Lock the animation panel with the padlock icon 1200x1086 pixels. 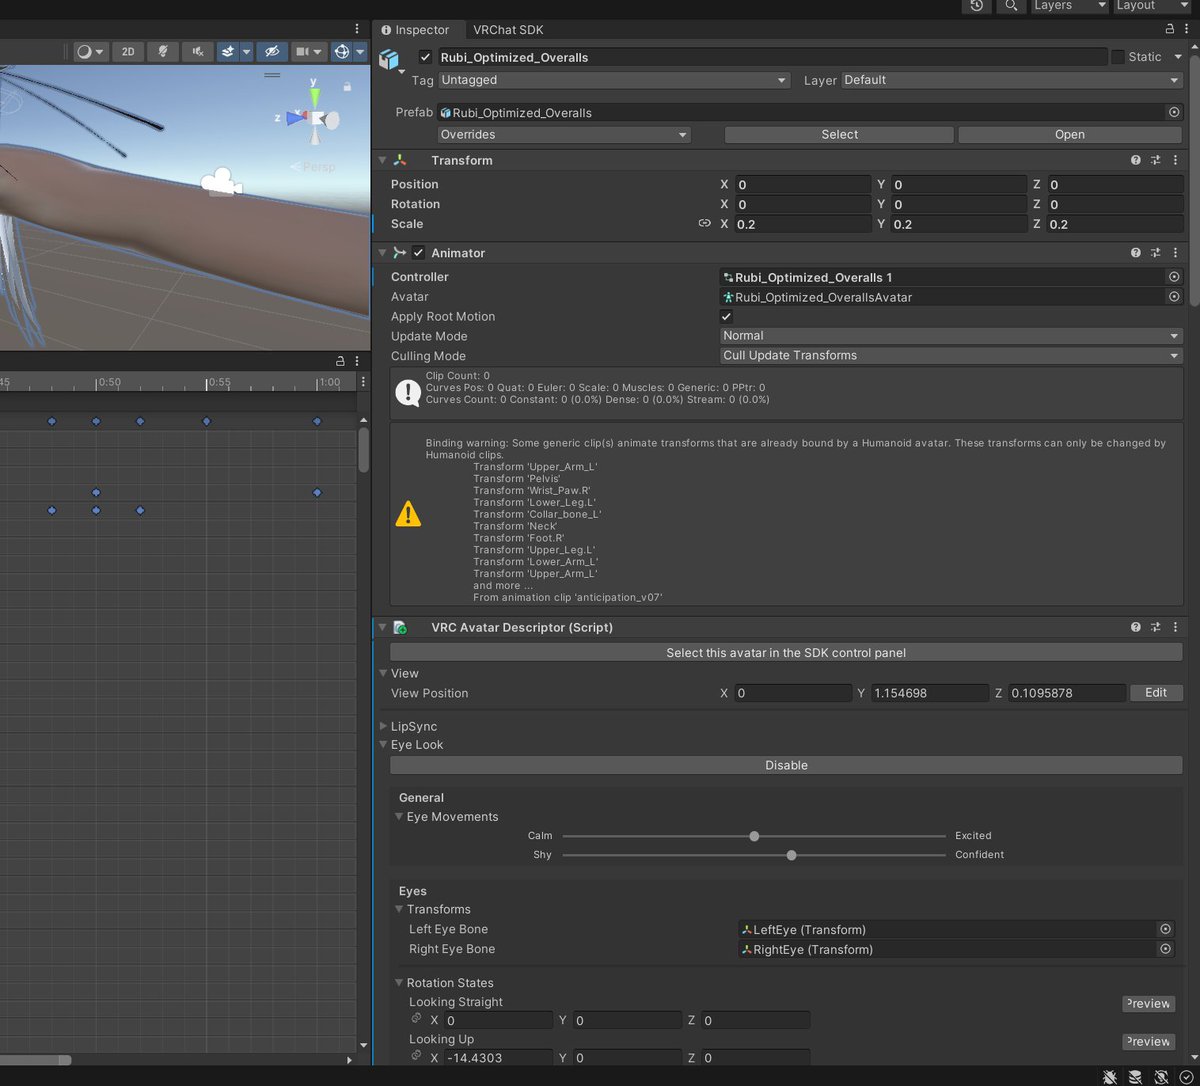pyautogui.click(x=340, y=361)
